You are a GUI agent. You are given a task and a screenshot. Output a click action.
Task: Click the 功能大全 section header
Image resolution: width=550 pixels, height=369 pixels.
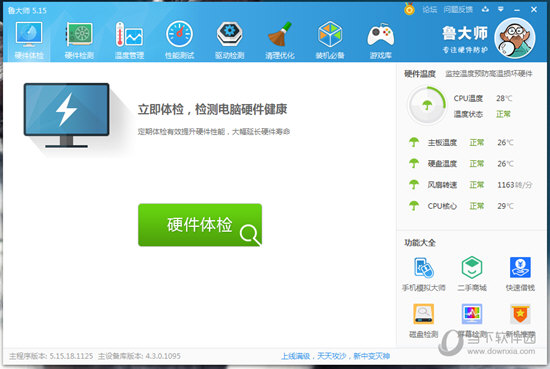point(420,243)
